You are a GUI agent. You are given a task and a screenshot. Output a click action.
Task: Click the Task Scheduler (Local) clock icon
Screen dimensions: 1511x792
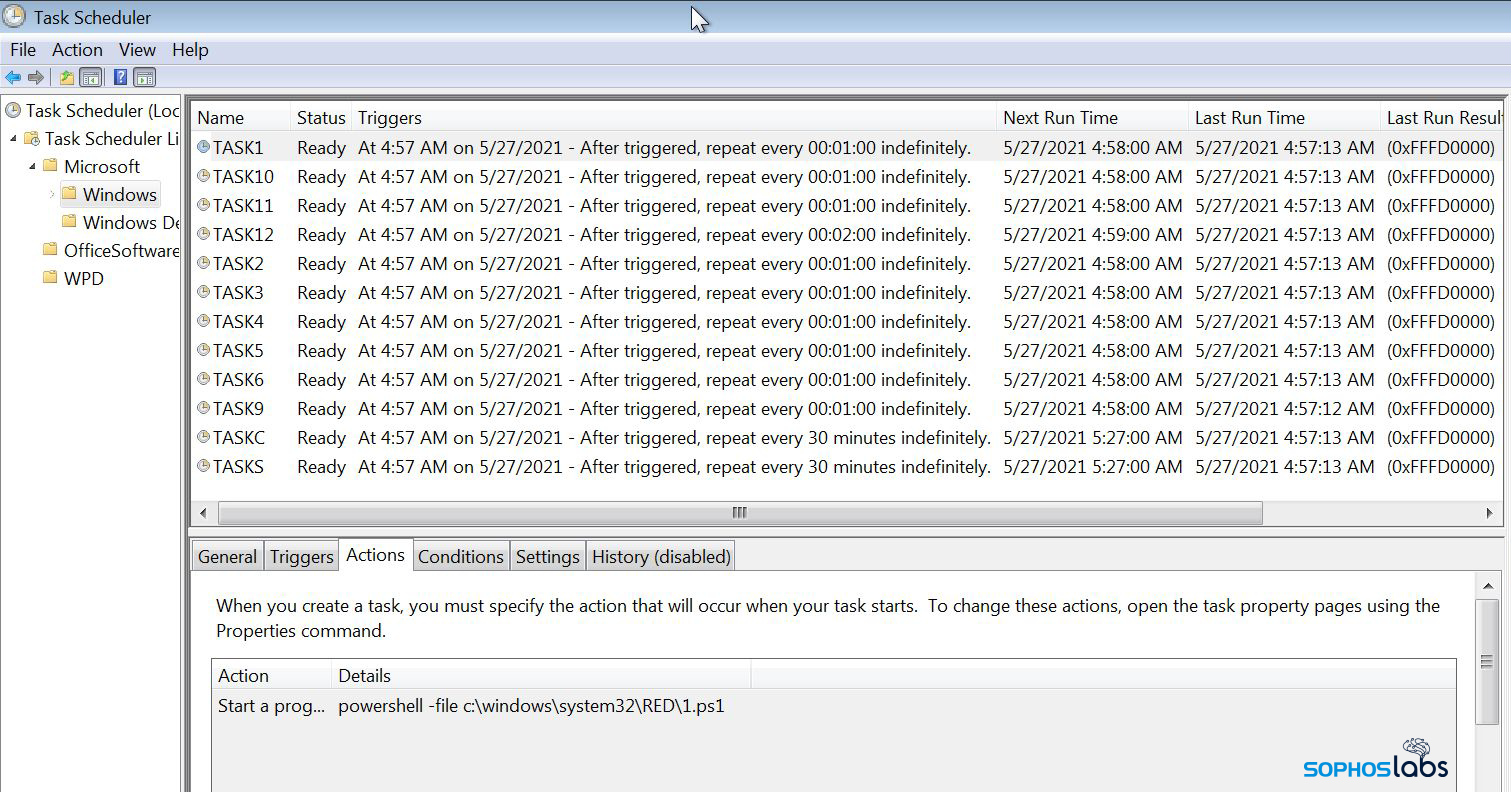pos(13,110)
